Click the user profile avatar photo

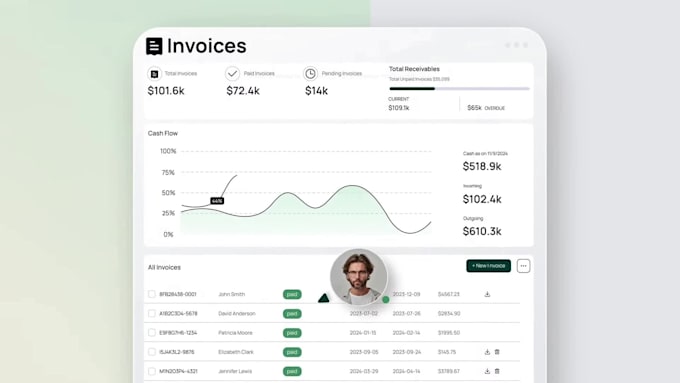click(359, 277)
